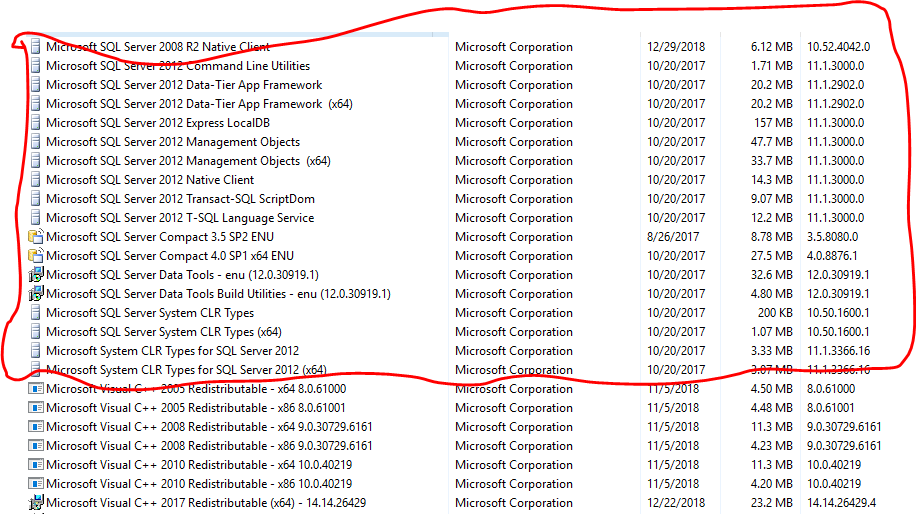Click icon of SQL Server 2008 R2 Native Client

[36, 47]
